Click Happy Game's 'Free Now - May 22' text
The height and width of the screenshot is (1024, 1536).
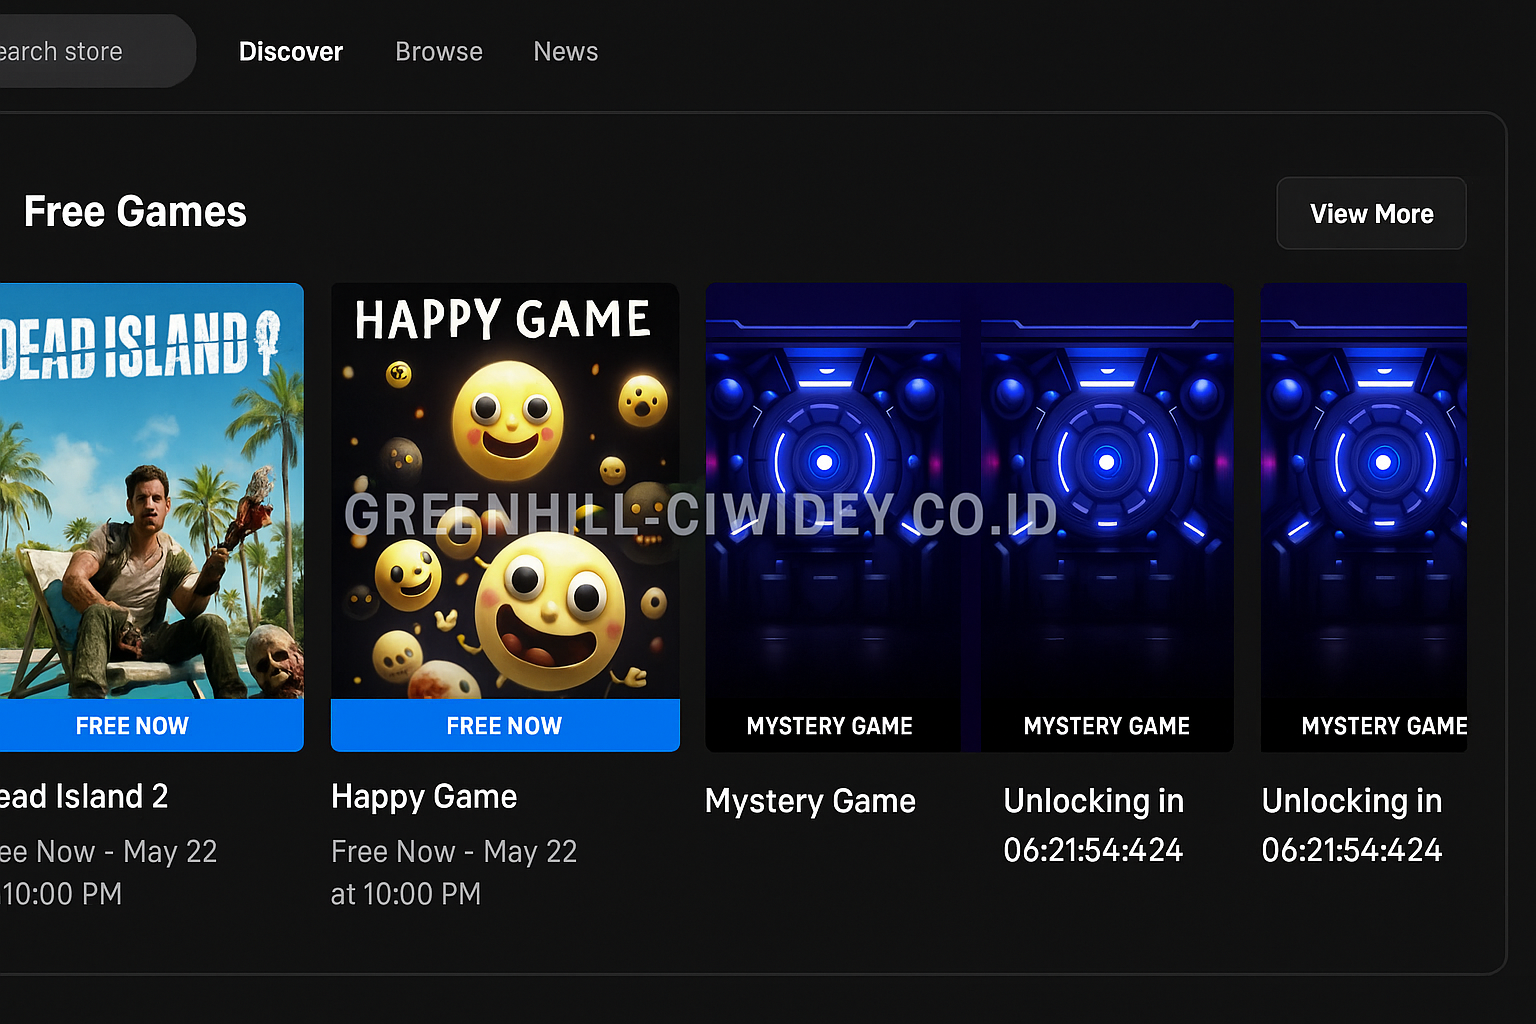coord(454,851)
